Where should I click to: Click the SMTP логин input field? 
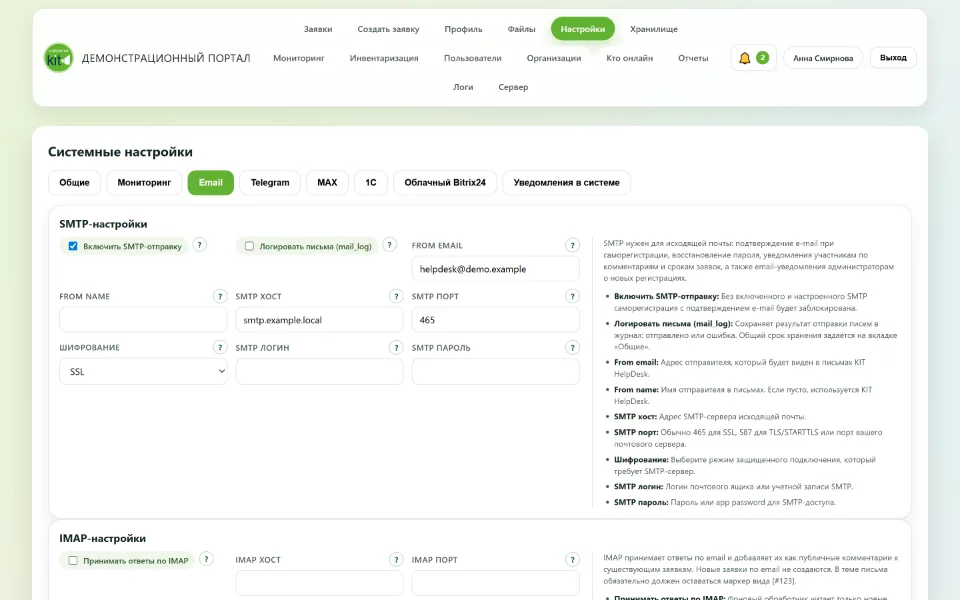pyautogui.click(x=320, y=372)
